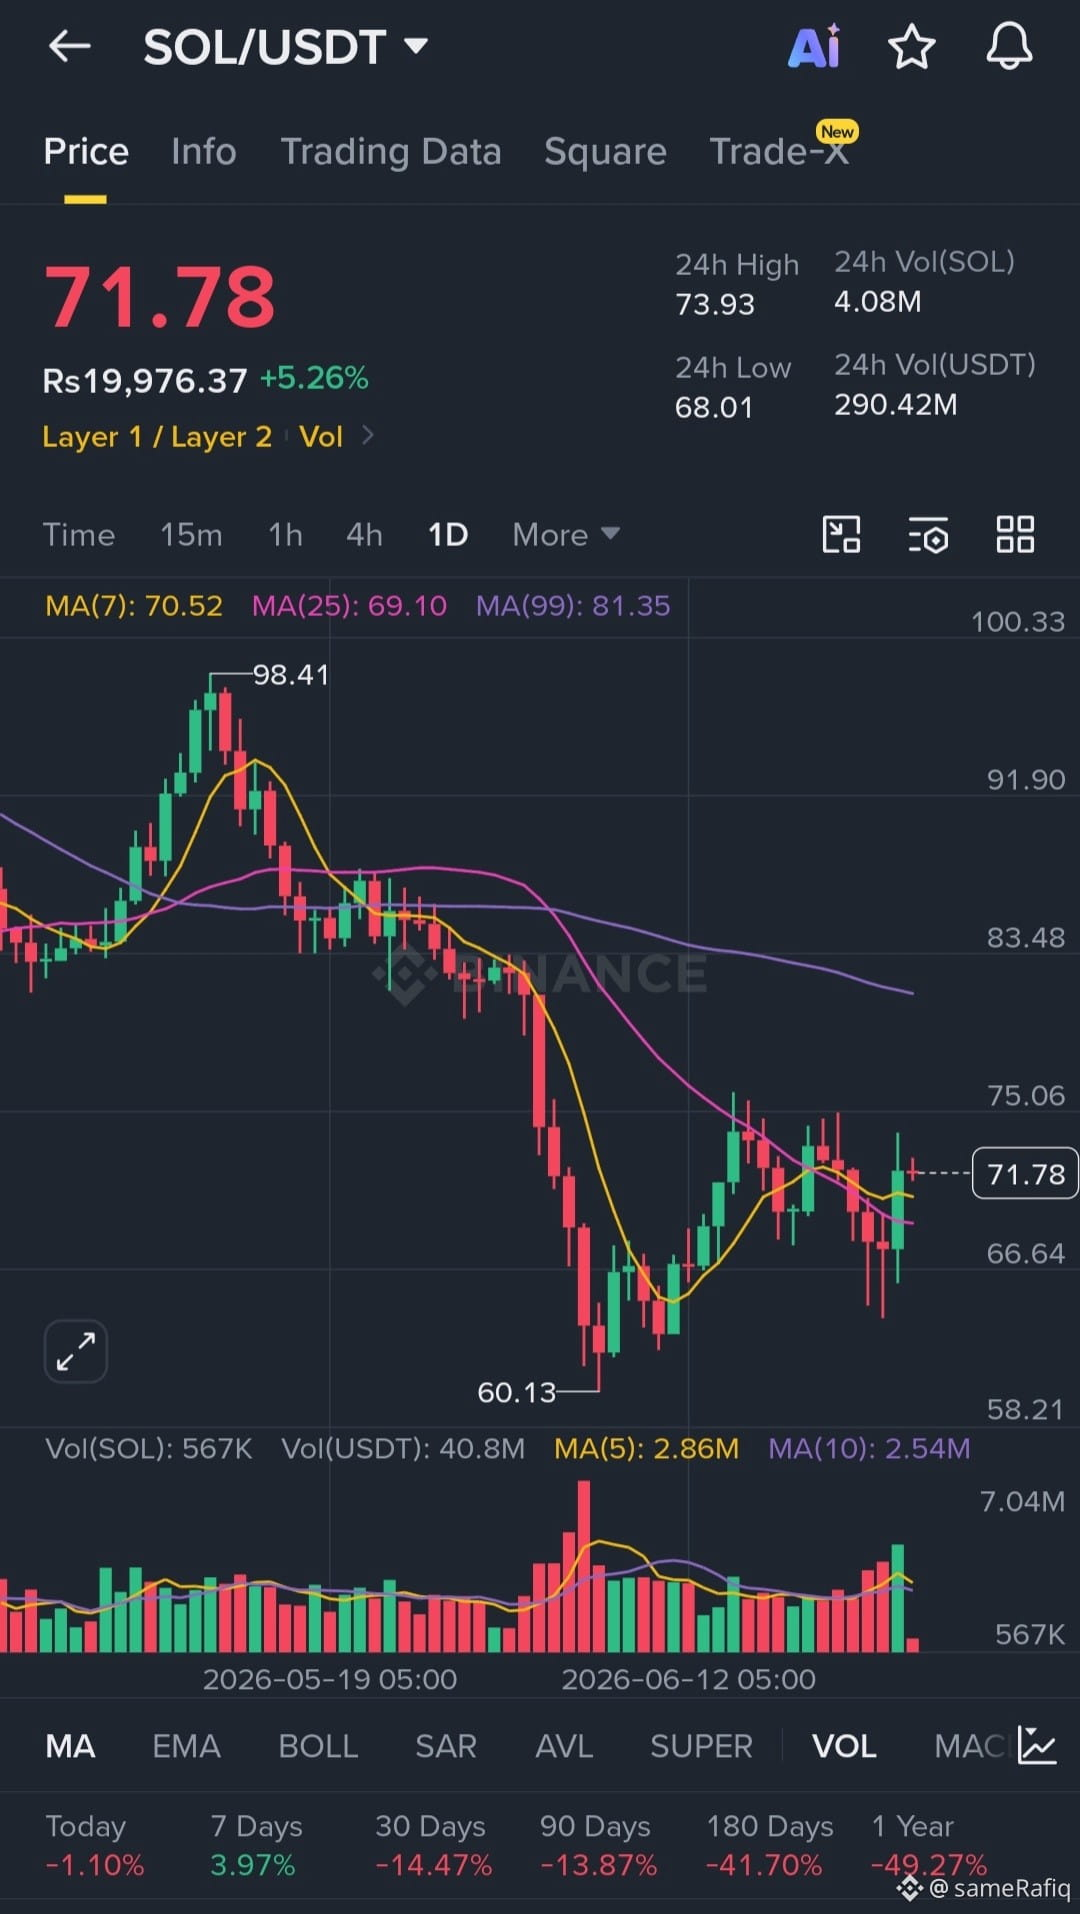Tap the 24h Vol(USDT) 290.42M value
The height and width of the screenshot is (1914, 1080).
click(896, 404)
